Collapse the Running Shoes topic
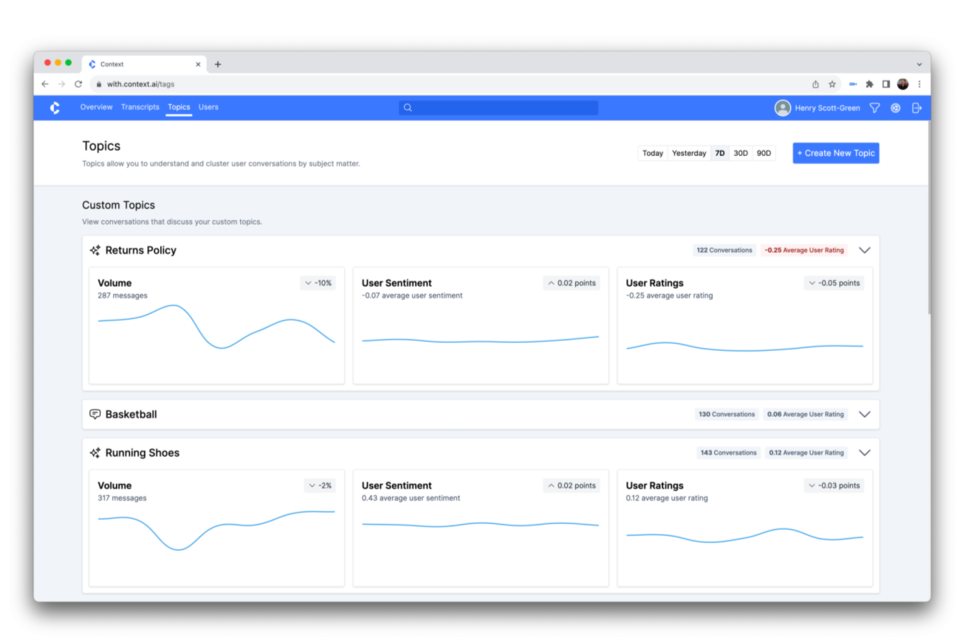The height and width of the screenshot is (640, 960). pos(865,452)
